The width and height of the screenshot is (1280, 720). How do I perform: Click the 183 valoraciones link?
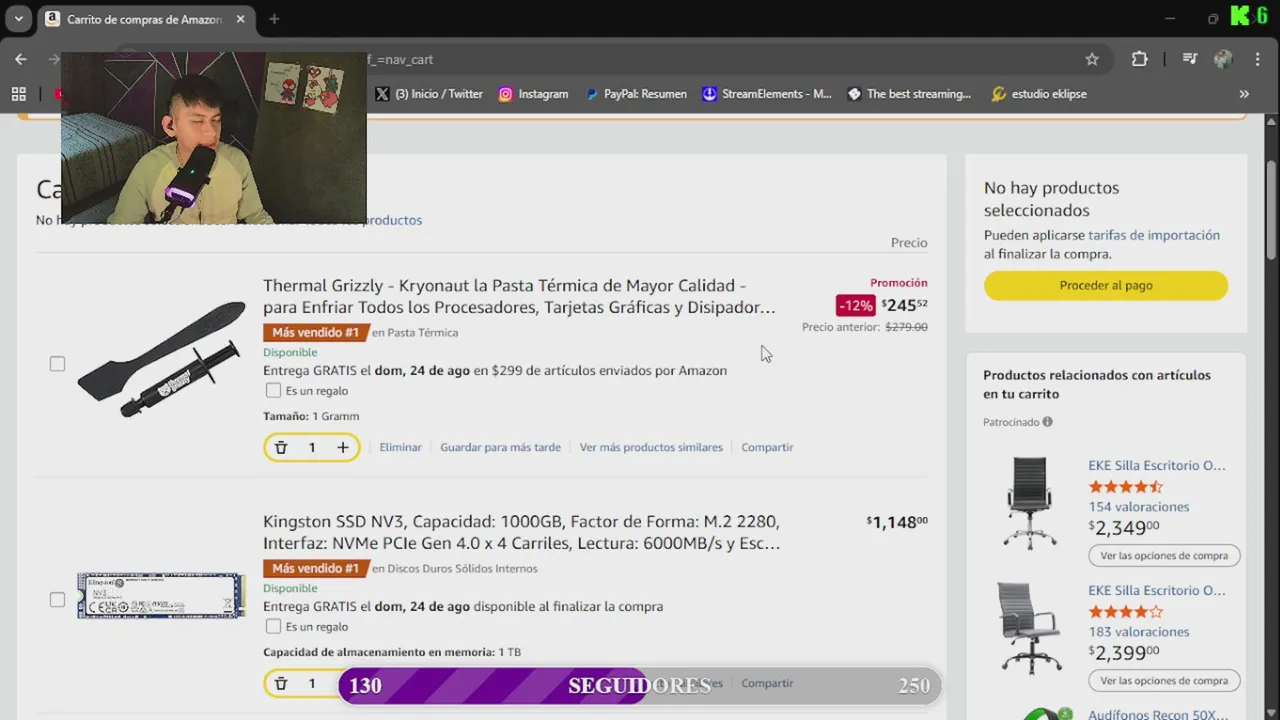coord(1138,632)
